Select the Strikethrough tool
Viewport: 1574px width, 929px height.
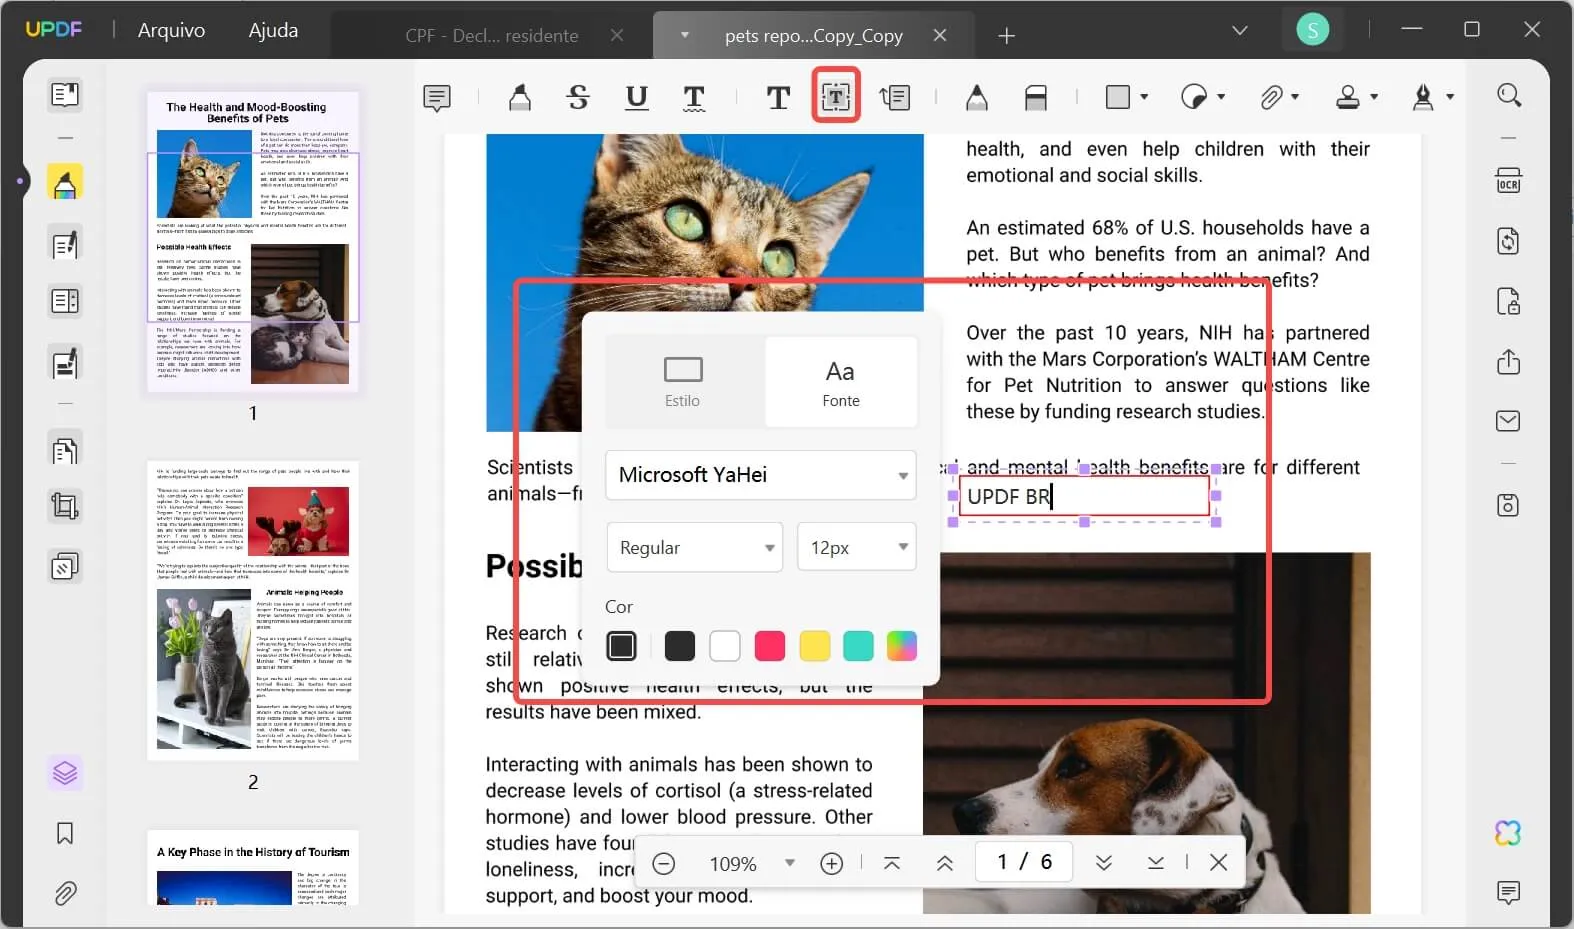coord(578,97)
